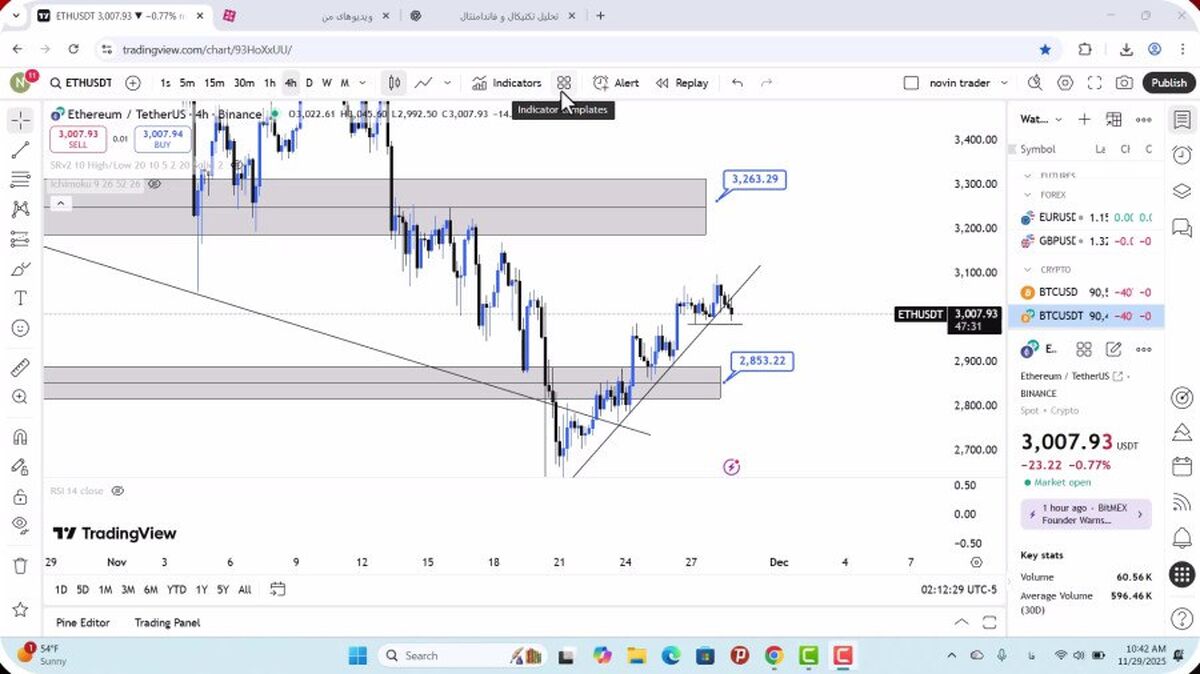
Task: Toggle magnet mode in left toolbar
Action: point(20,437)
